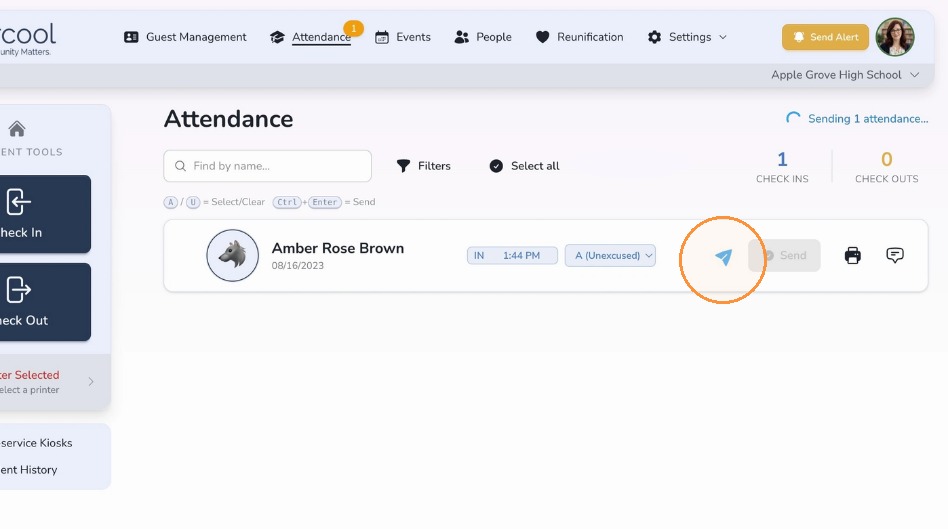Click the paper plane send icon

click(x=724, y=257)
